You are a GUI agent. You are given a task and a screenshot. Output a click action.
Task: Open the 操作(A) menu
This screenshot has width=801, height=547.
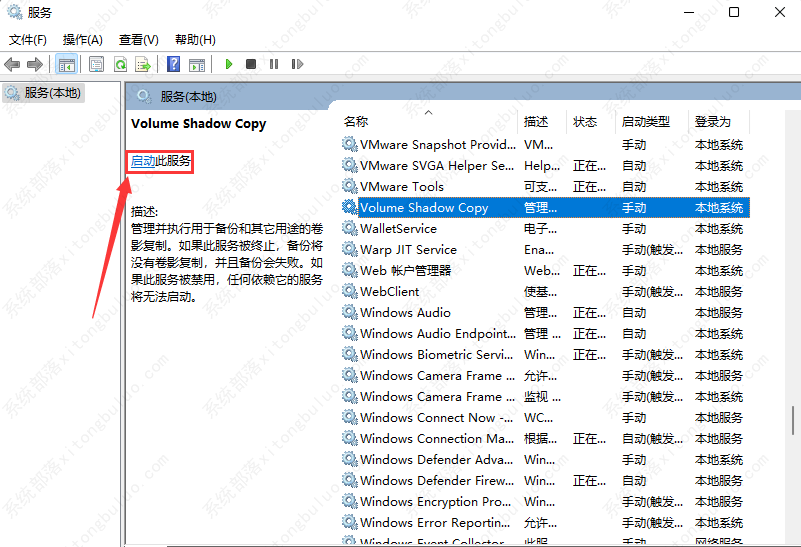(x=82, y=40)
